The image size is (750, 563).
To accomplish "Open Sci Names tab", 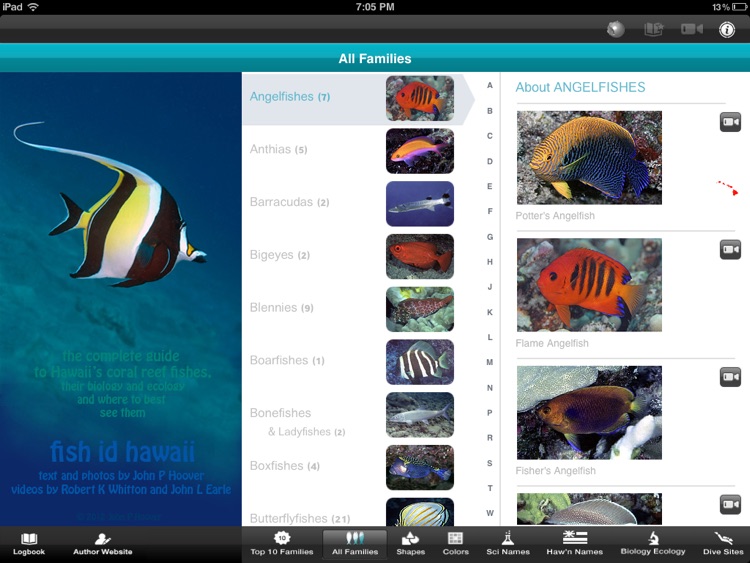I will click(508, 544).
